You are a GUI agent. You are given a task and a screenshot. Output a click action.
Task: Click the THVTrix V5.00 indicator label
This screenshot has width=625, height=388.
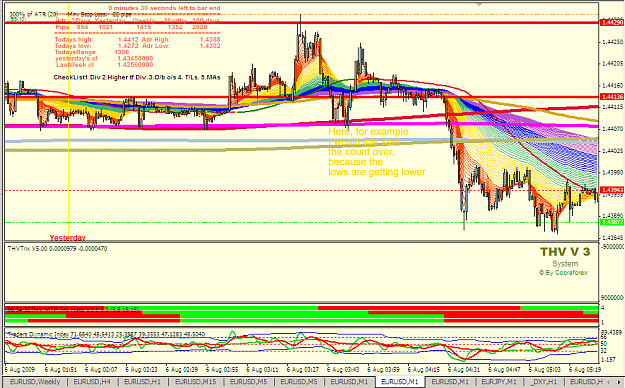coord(57,248)
